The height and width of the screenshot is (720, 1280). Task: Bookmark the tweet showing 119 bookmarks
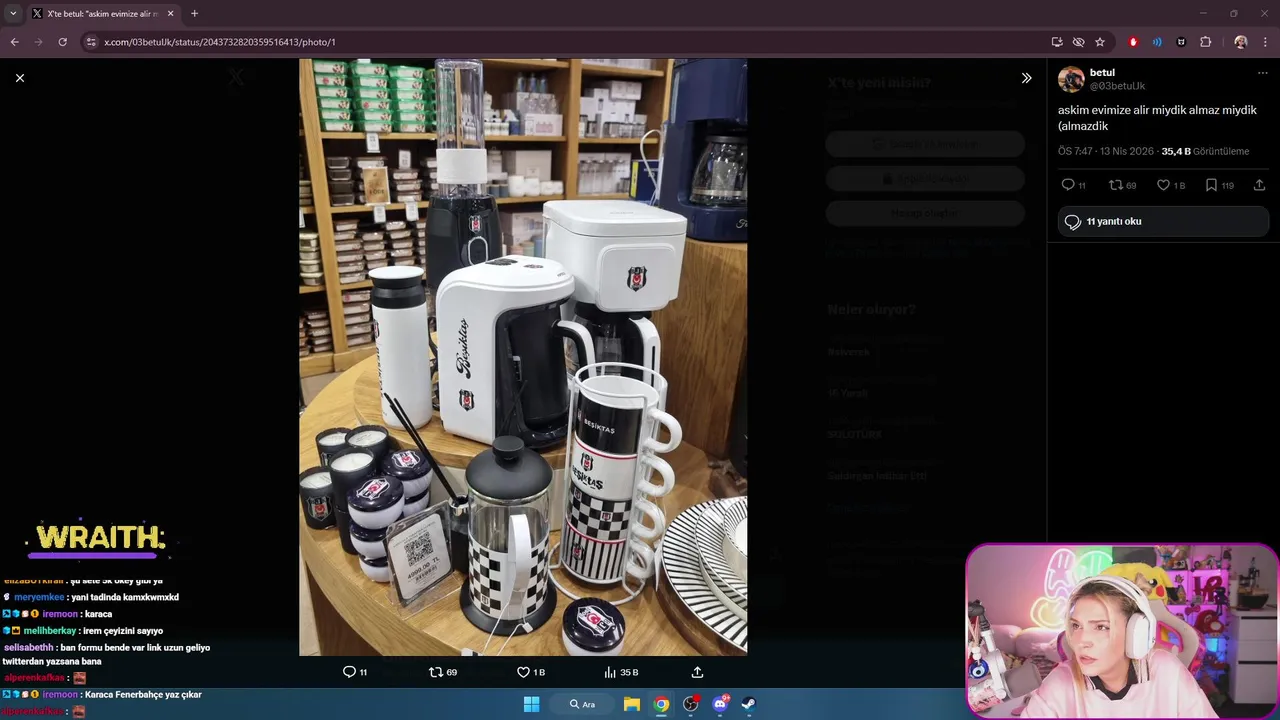[x=1211, y=185]
